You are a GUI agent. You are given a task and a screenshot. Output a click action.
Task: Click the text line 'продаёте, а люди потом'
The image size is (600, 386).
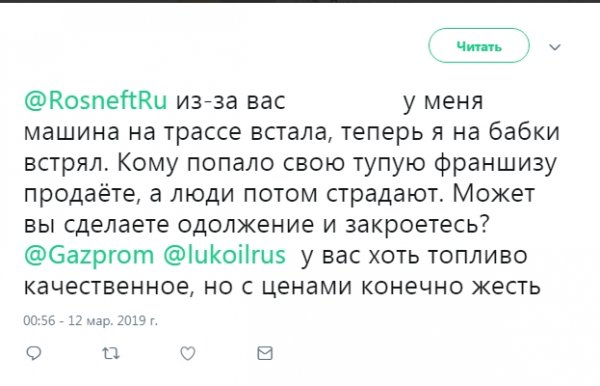(x=279, y=194)
